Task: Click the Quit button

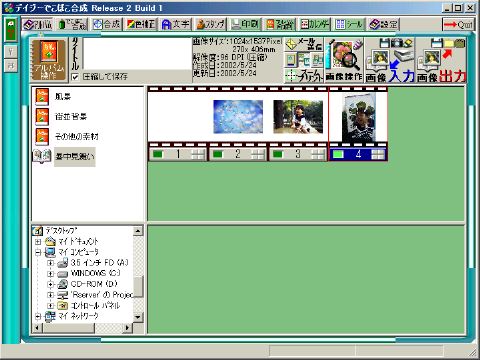Action: [458, 25]
